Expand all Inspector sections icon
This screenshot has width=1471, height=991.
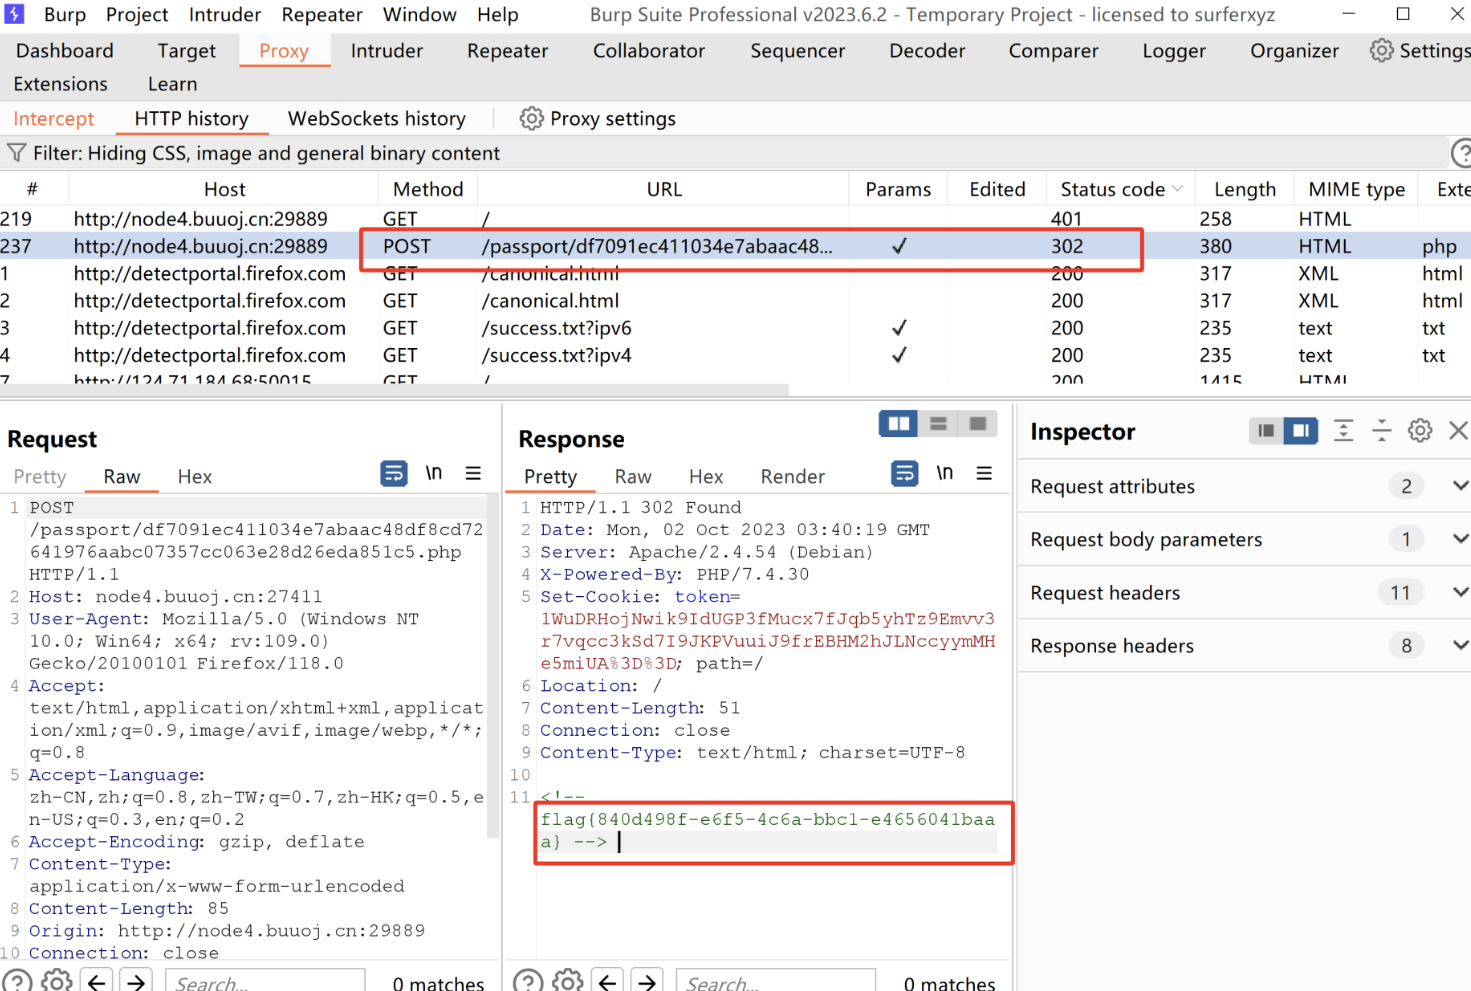pyautogui.click(x=1343, y=430)
